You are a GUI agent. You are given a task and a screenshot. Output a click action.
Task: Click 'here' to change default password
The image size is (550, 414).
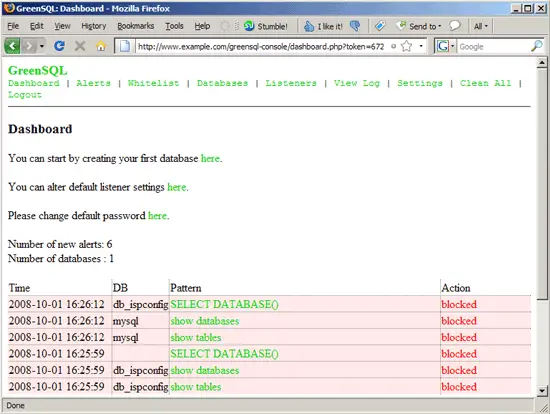point(157,215)
